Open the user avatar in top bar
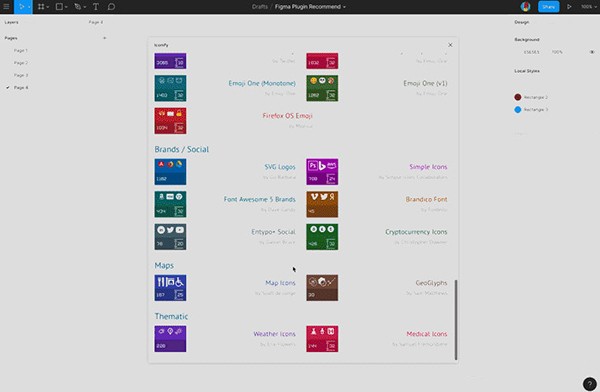This screenshot has height=392, width=600. [525, 7]
